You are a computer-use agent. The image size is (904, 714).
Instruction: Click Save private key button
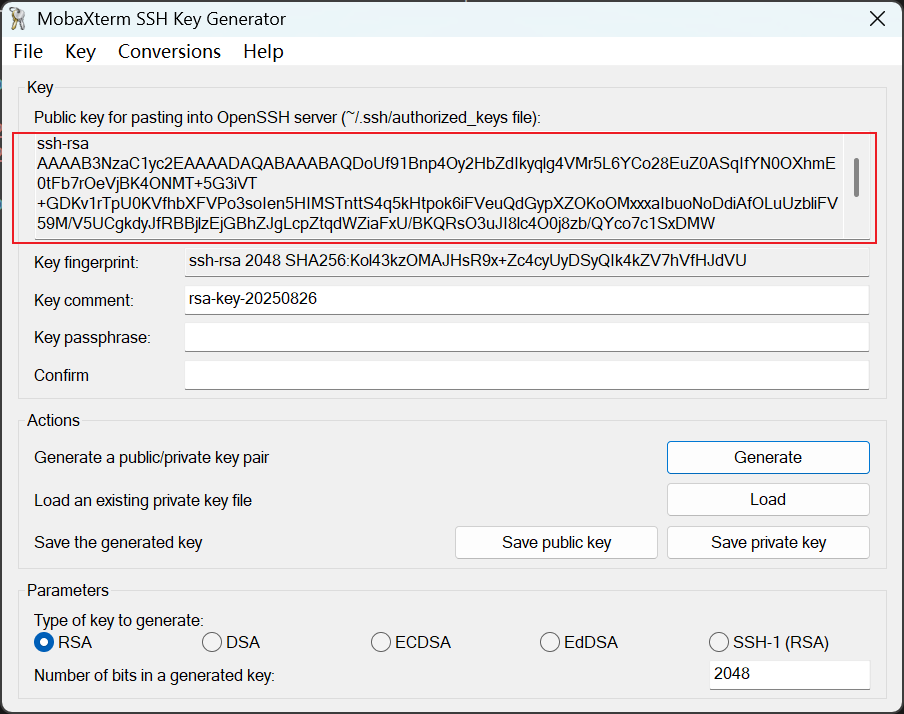coord(768,542)
